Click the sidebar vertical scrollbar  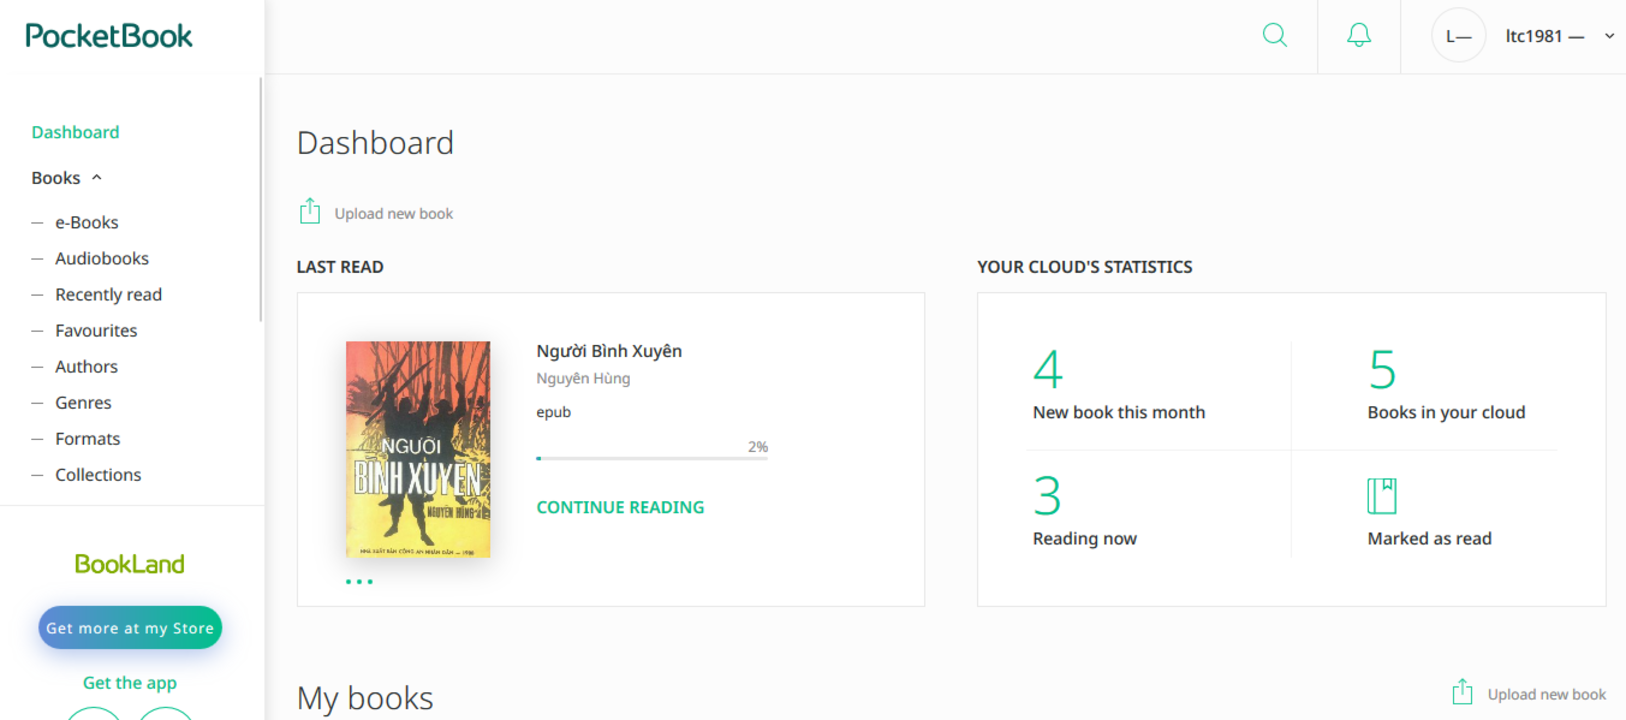tap(261, 200)
